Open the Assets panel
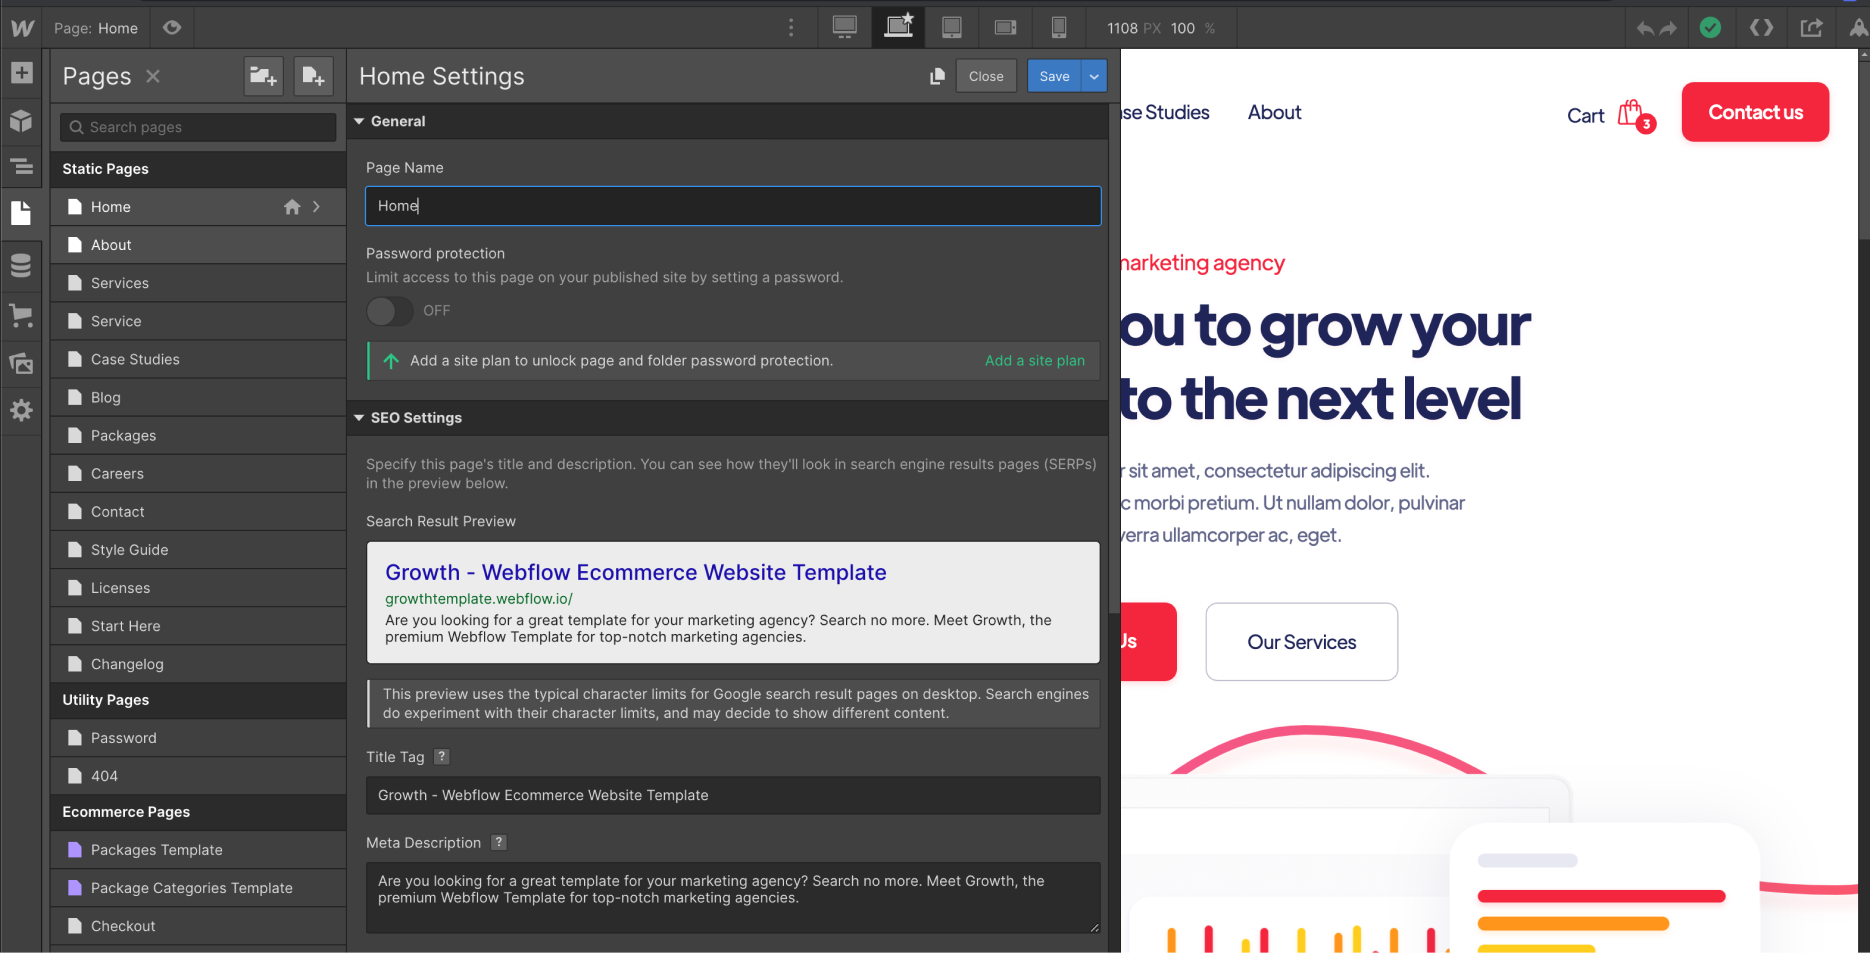This screenshot has width=1870, height=953. [x=21, y=363]
